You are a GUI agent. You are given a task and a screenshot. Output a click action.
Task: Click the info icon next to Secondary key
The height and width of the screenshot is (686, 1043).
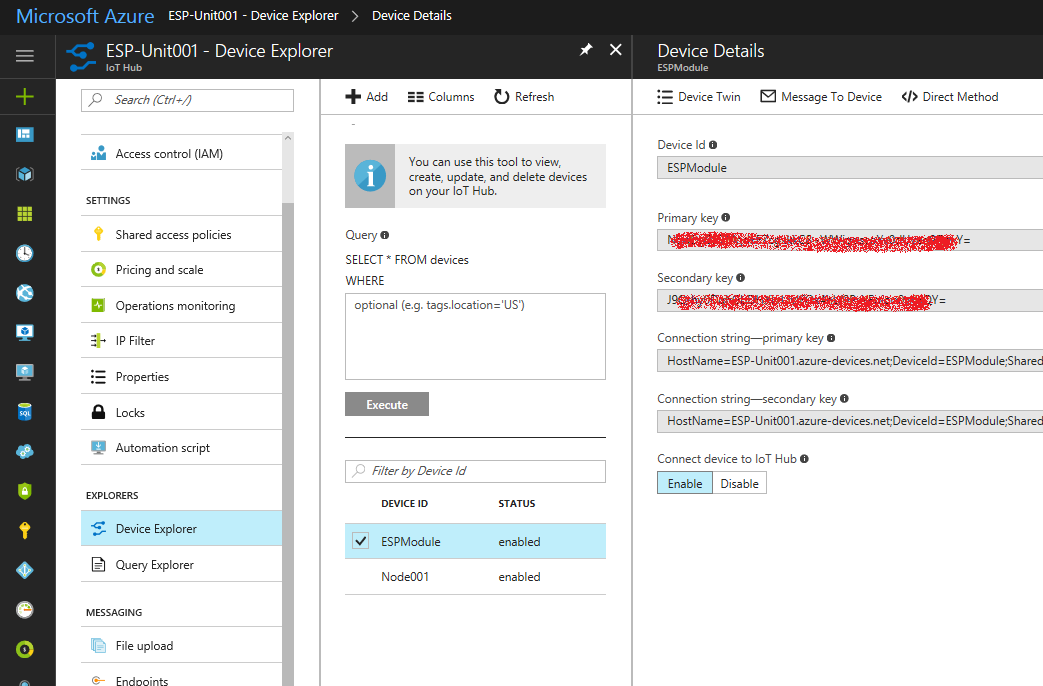(x=740, y=277)
